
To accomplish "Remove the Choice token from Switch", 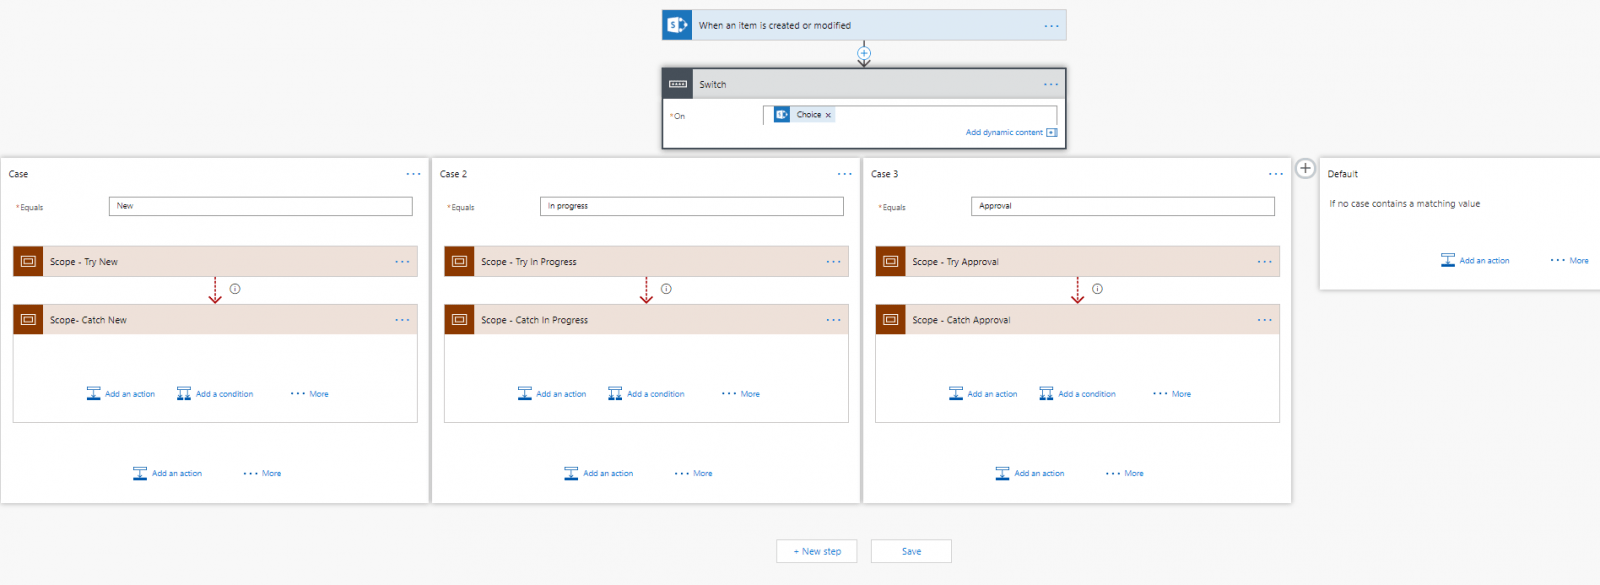I will (x=828, y=115).
